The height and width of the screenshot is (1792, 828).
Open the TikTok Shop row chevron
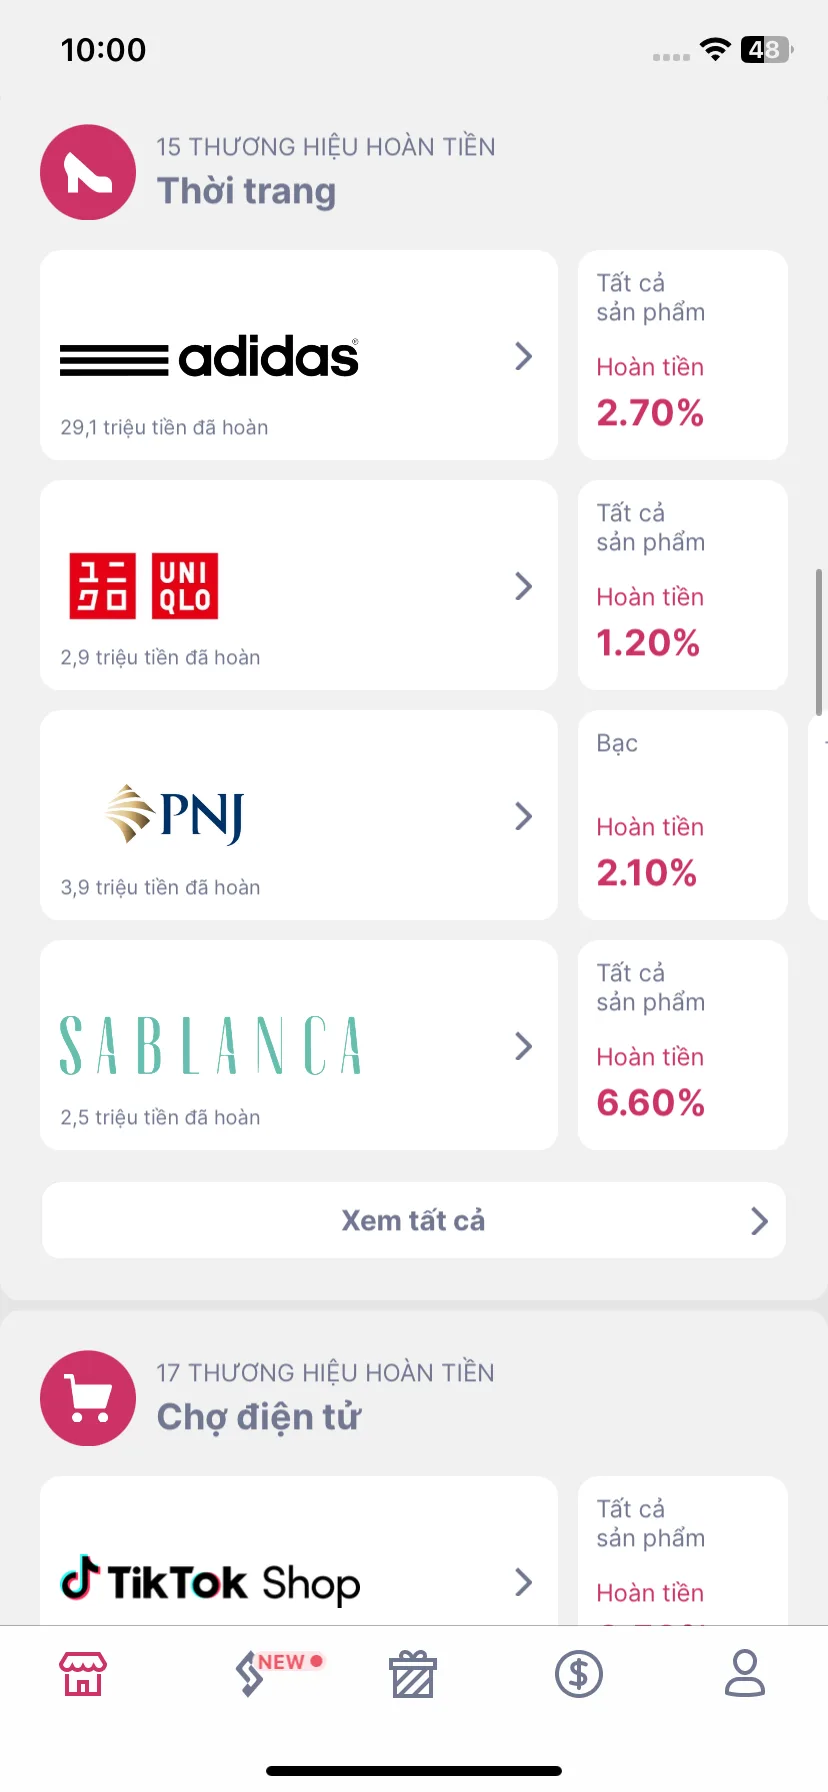(523, 1582)
